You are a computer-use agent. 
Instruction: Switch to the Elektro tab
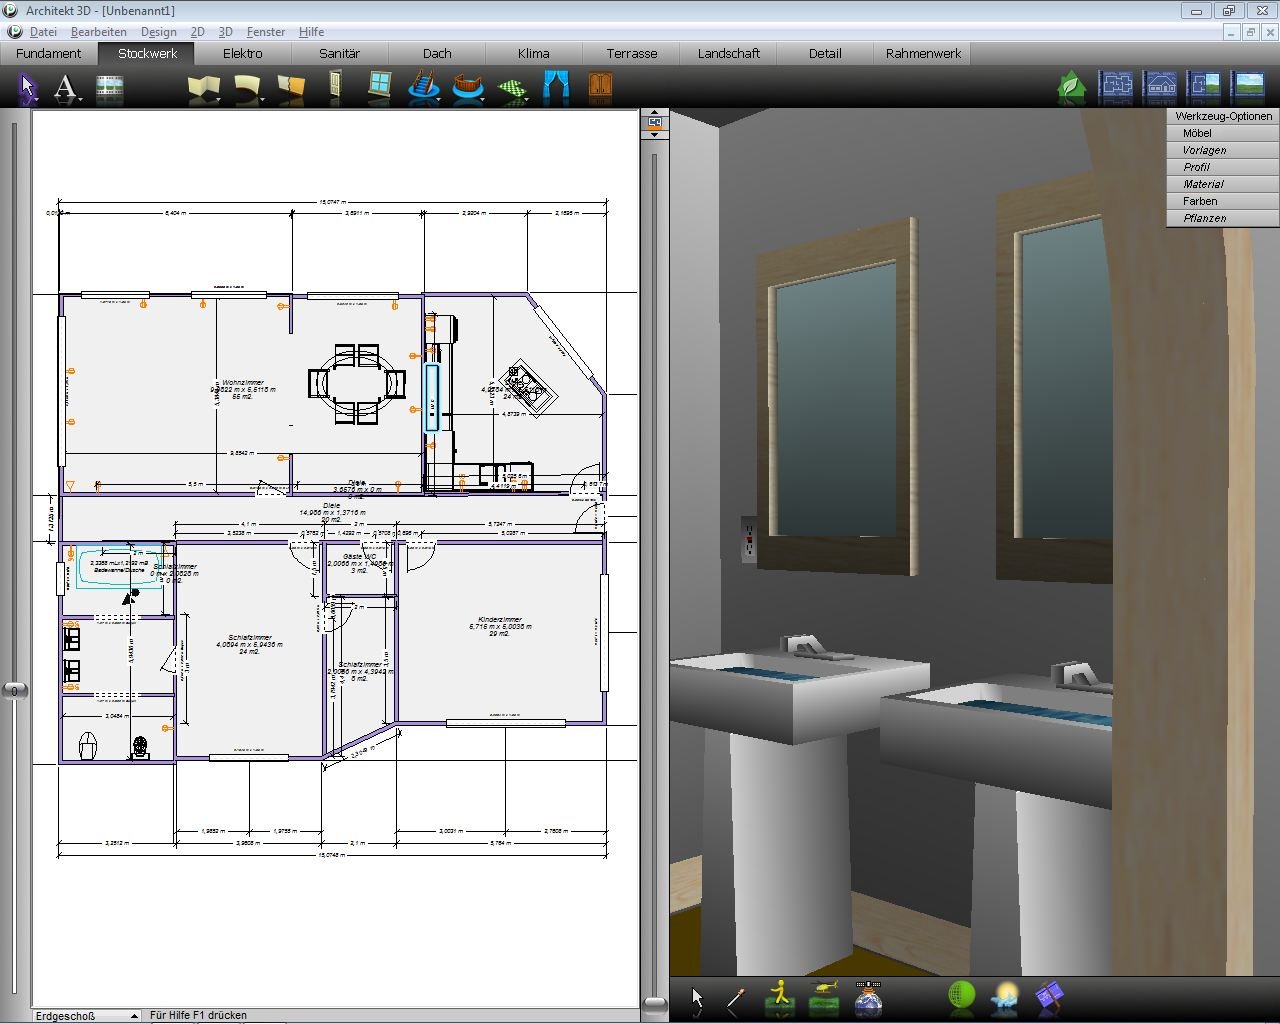[x=243, y=53]
